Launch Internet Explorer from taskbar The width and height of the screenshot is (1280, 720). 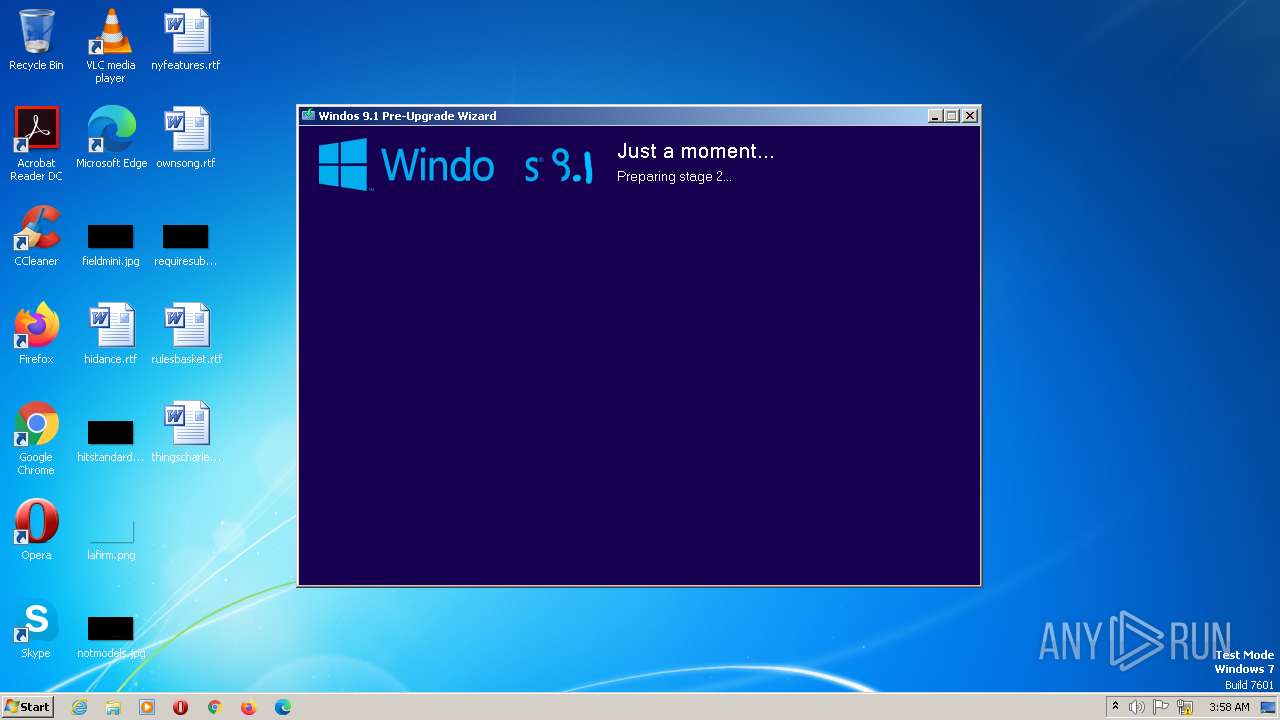point(79,707)
